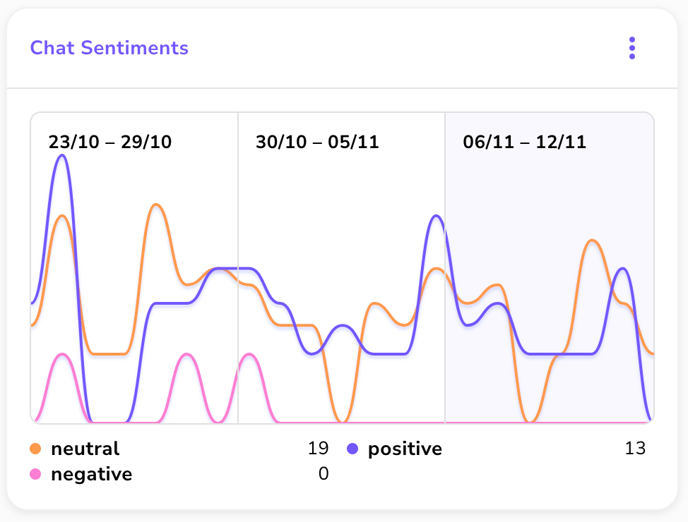Toggle the neutral series legend label
Screen dimensions: 688x522
pyautogui.click(x=85, y=449)
